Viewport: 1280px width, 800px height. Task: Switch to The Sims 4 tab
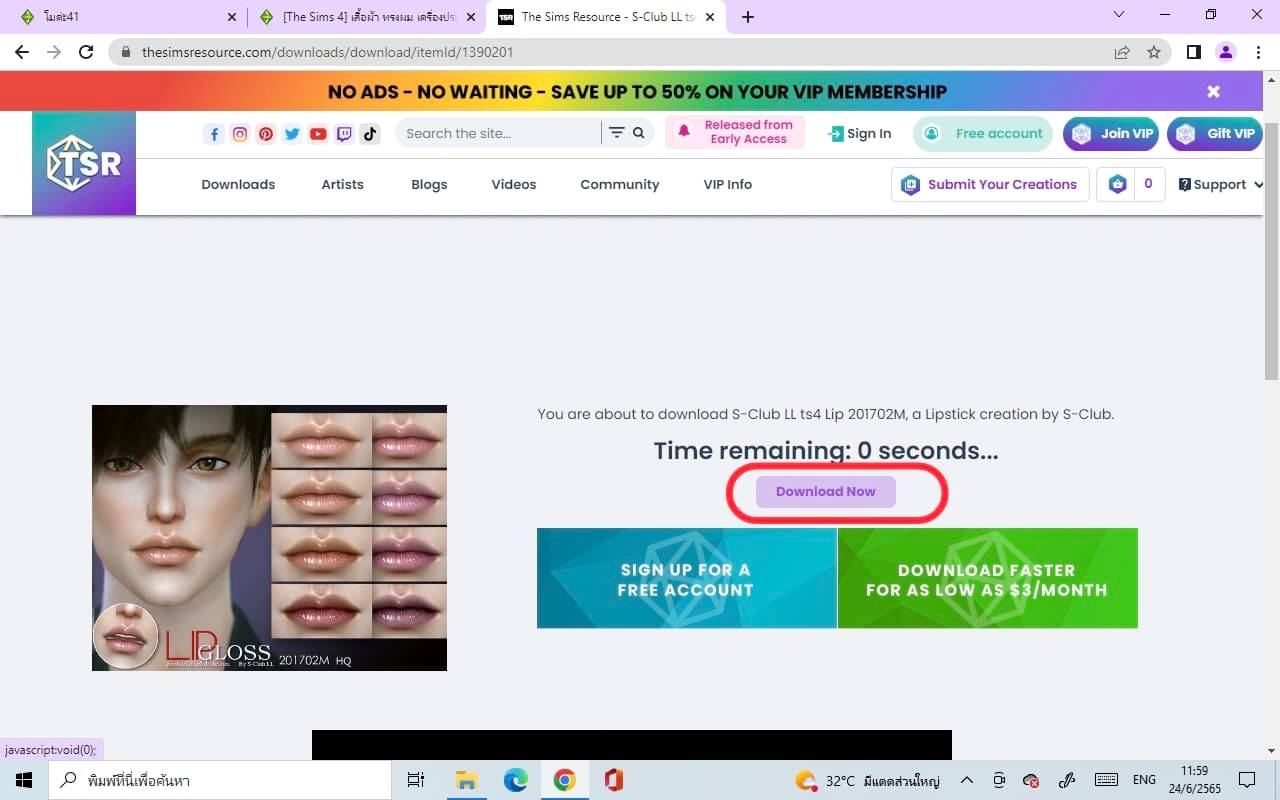coord(365,17)
